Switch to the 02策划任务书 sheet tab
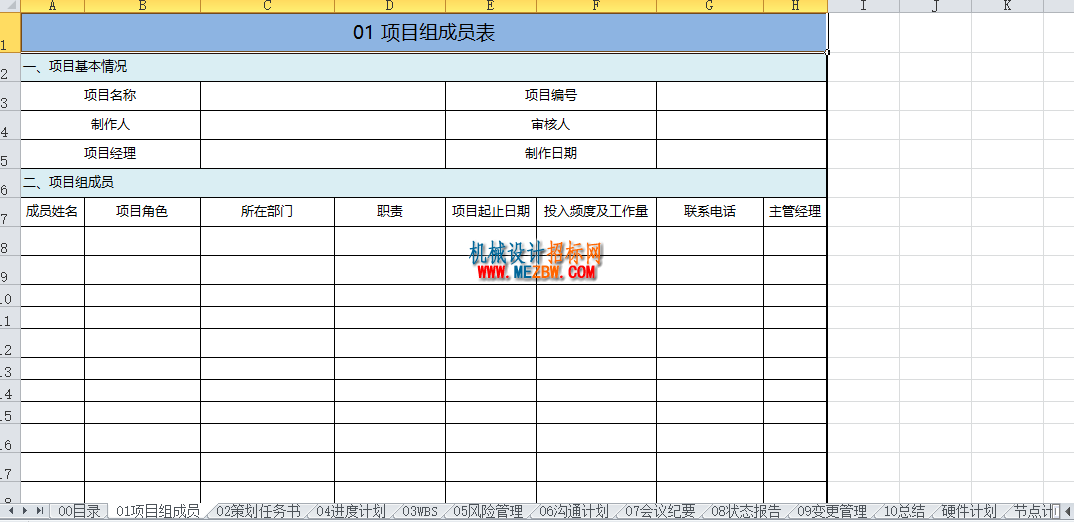The height and width of the screenshot is (522, 1074). pos(258,511)
